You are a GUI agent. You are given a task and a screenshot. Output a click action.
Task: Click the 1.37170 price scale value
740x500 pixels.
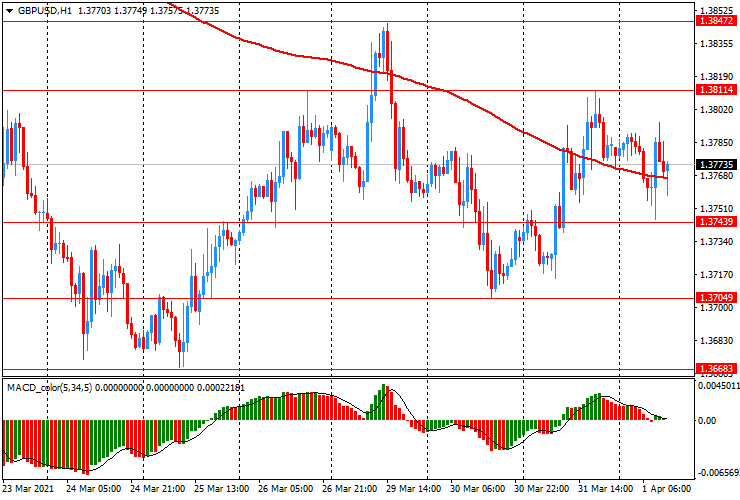(717, 275)
